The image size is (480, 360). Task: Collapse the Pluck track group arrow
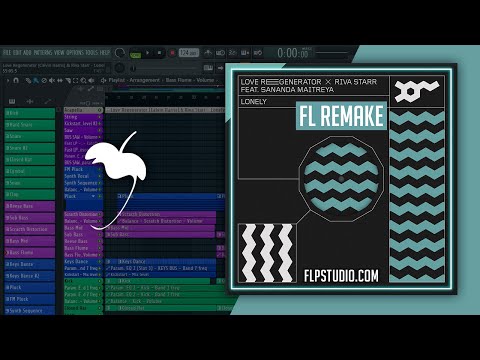pos(94,196)
